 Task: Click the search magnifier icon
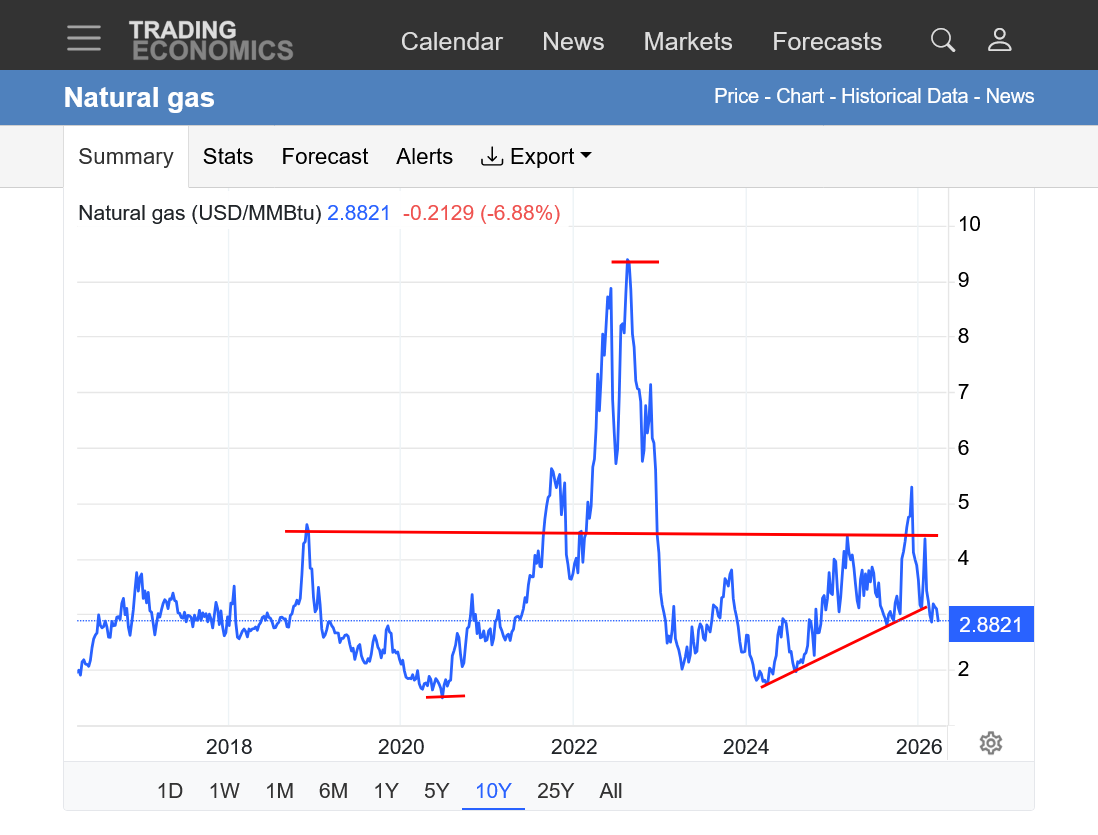943,40
